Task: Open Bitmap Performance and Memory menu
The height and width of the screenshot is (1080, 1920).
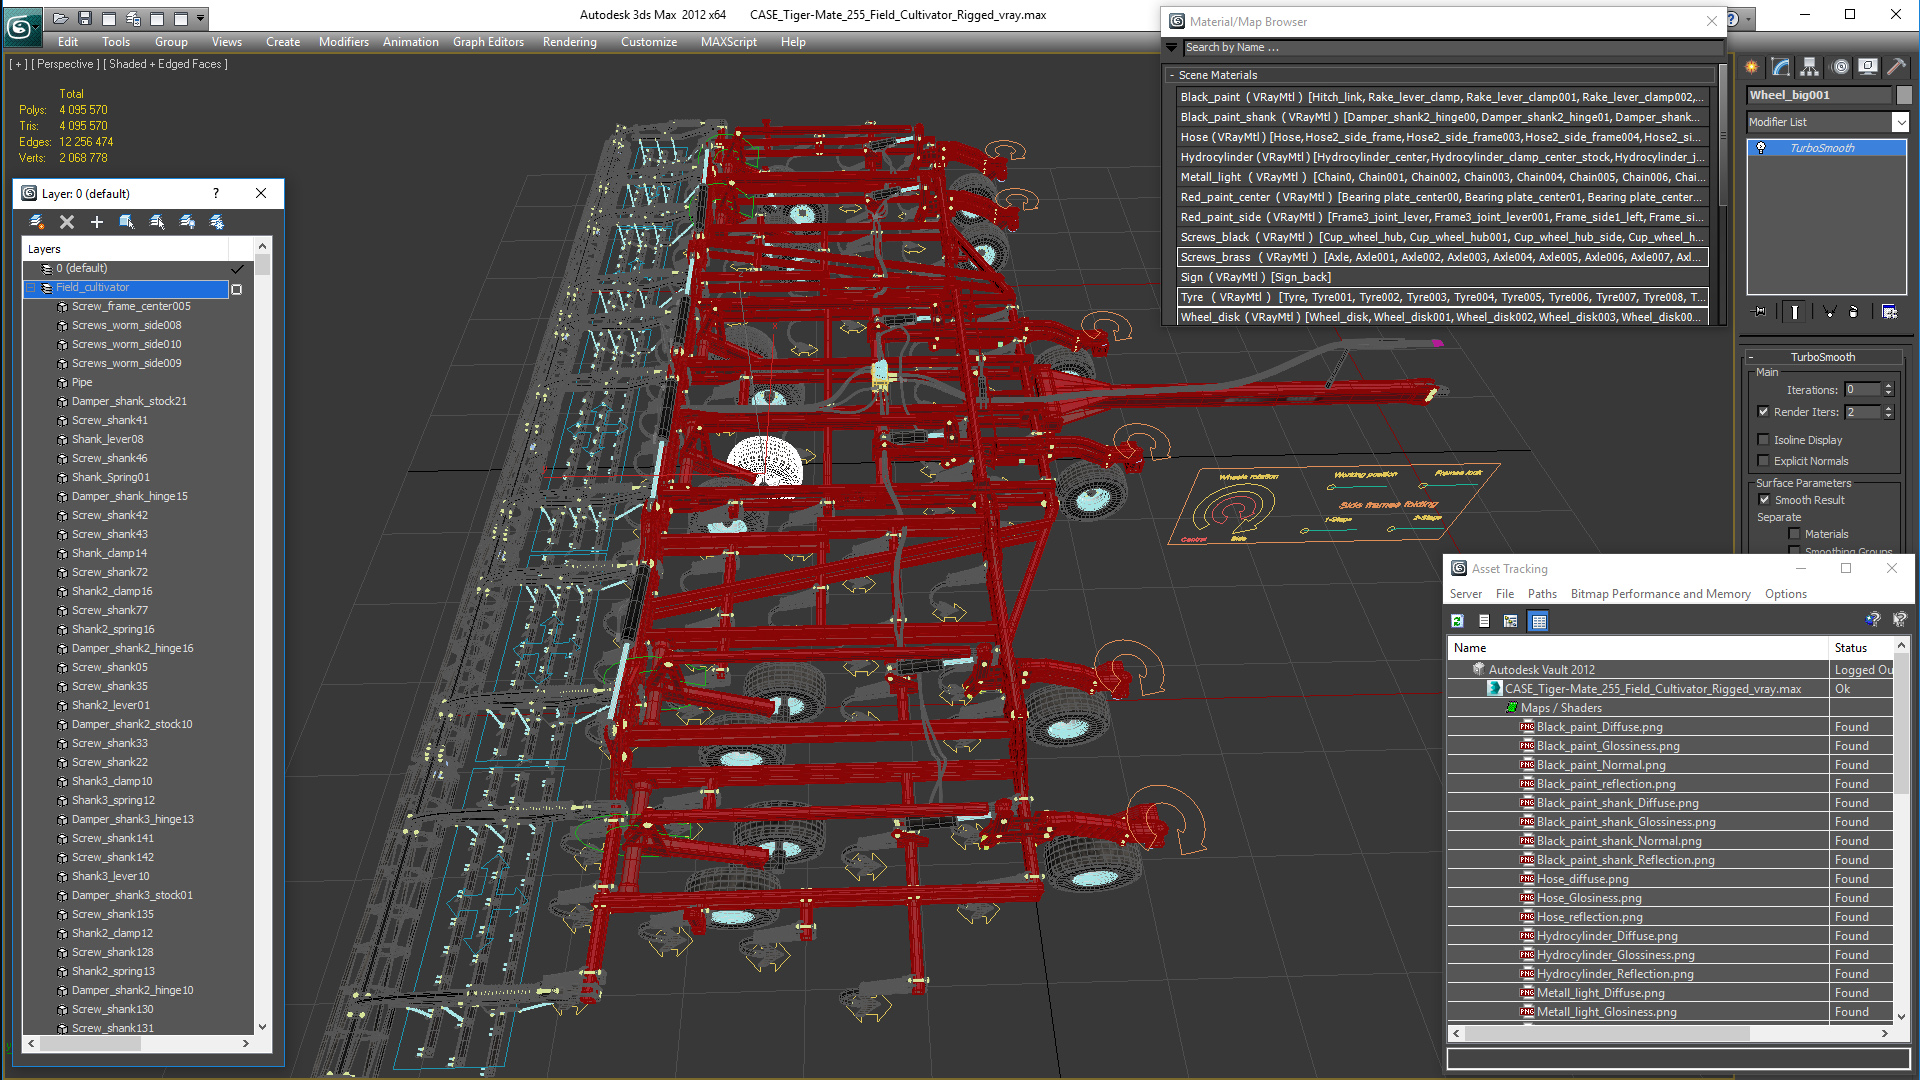Action: coord(1660,594)
